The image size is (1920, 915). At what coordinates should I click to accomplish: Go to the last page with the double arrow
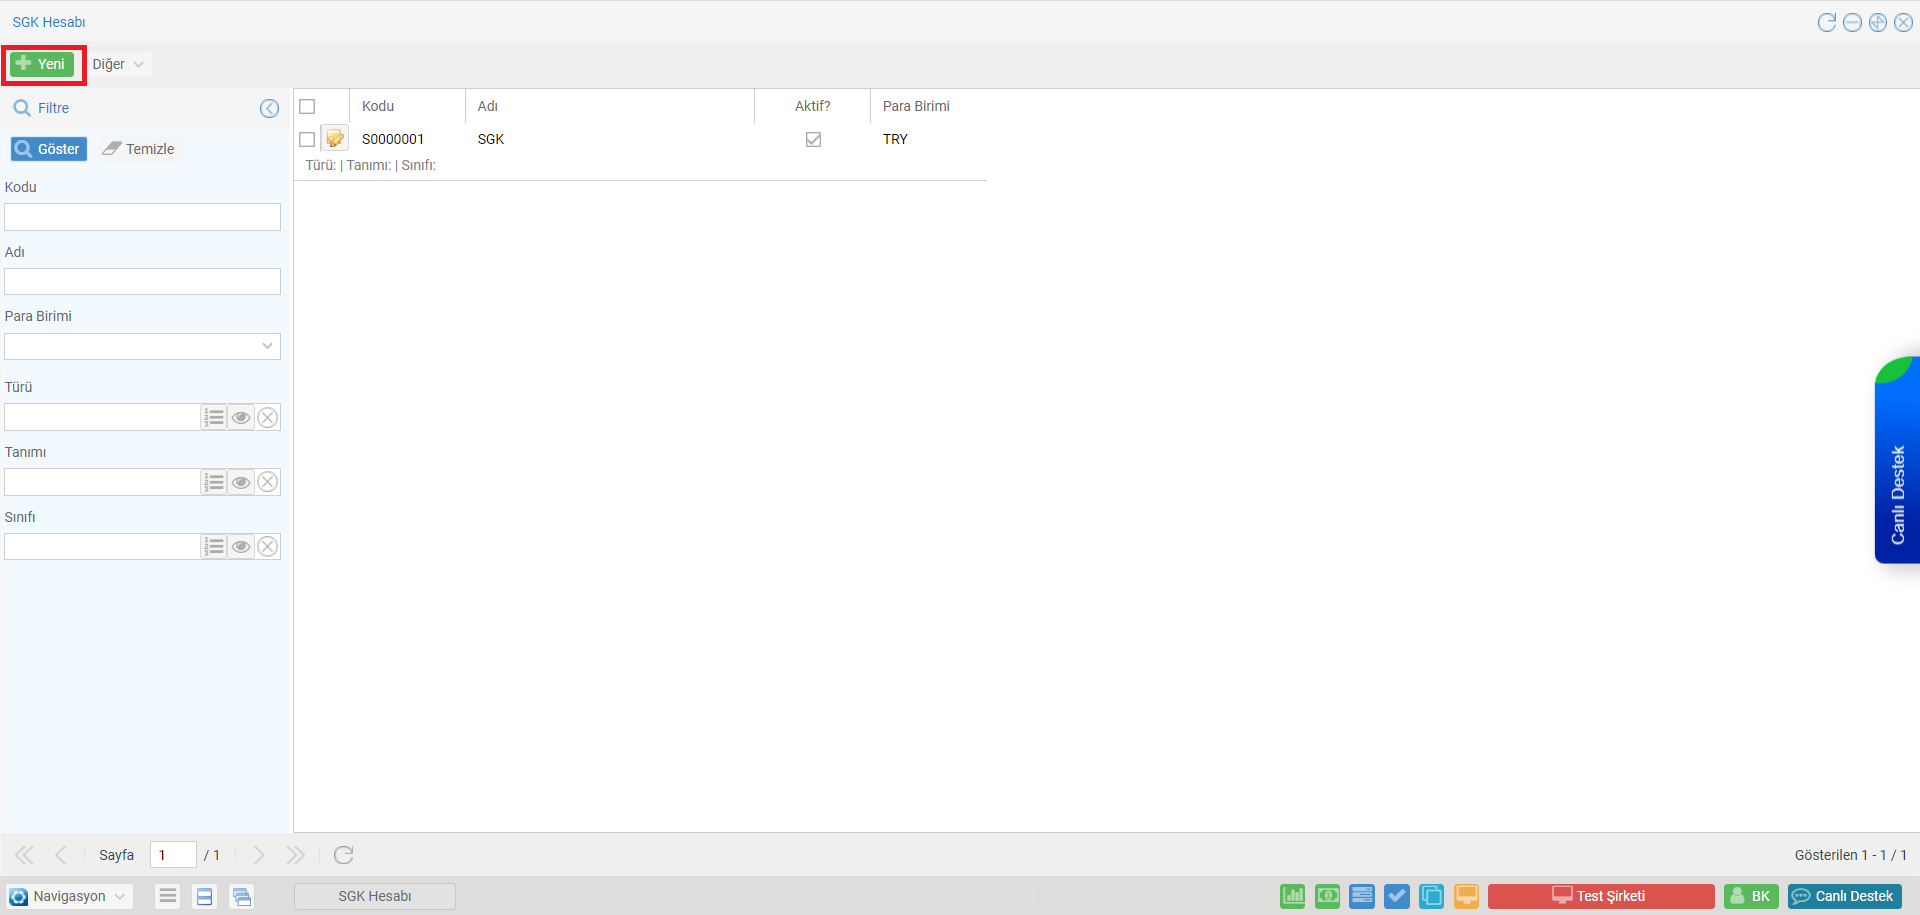(x=295, y=855)
